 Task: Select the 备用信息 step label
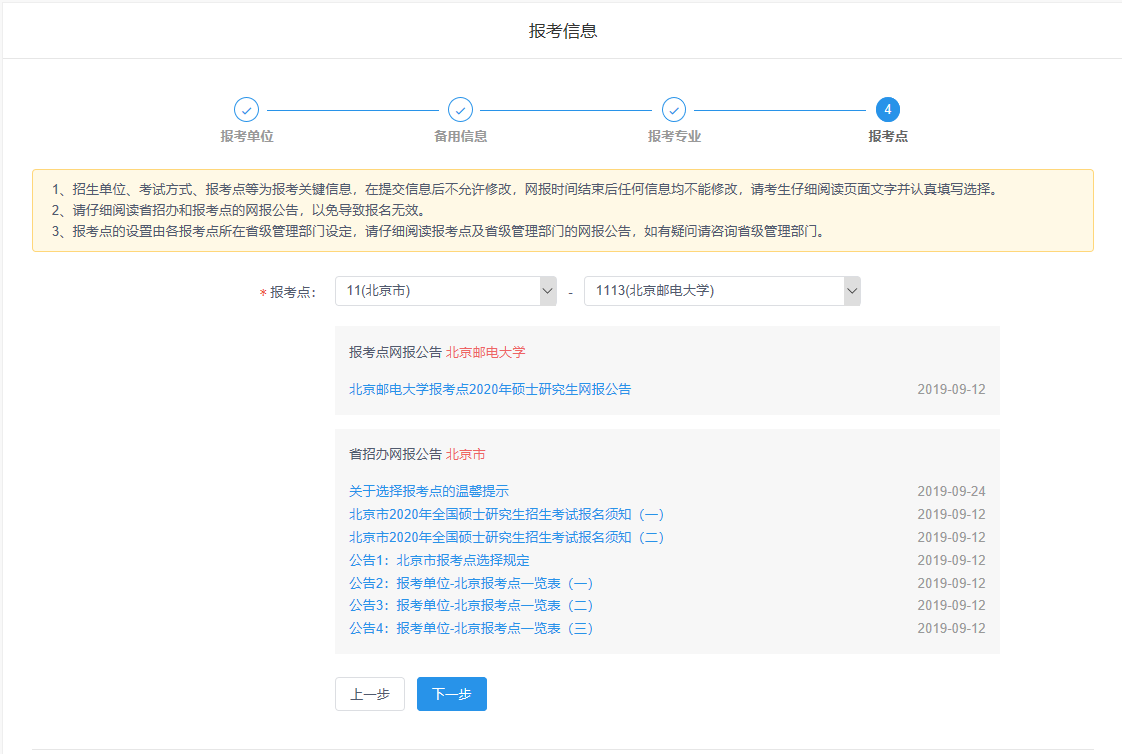click(460, 136)
